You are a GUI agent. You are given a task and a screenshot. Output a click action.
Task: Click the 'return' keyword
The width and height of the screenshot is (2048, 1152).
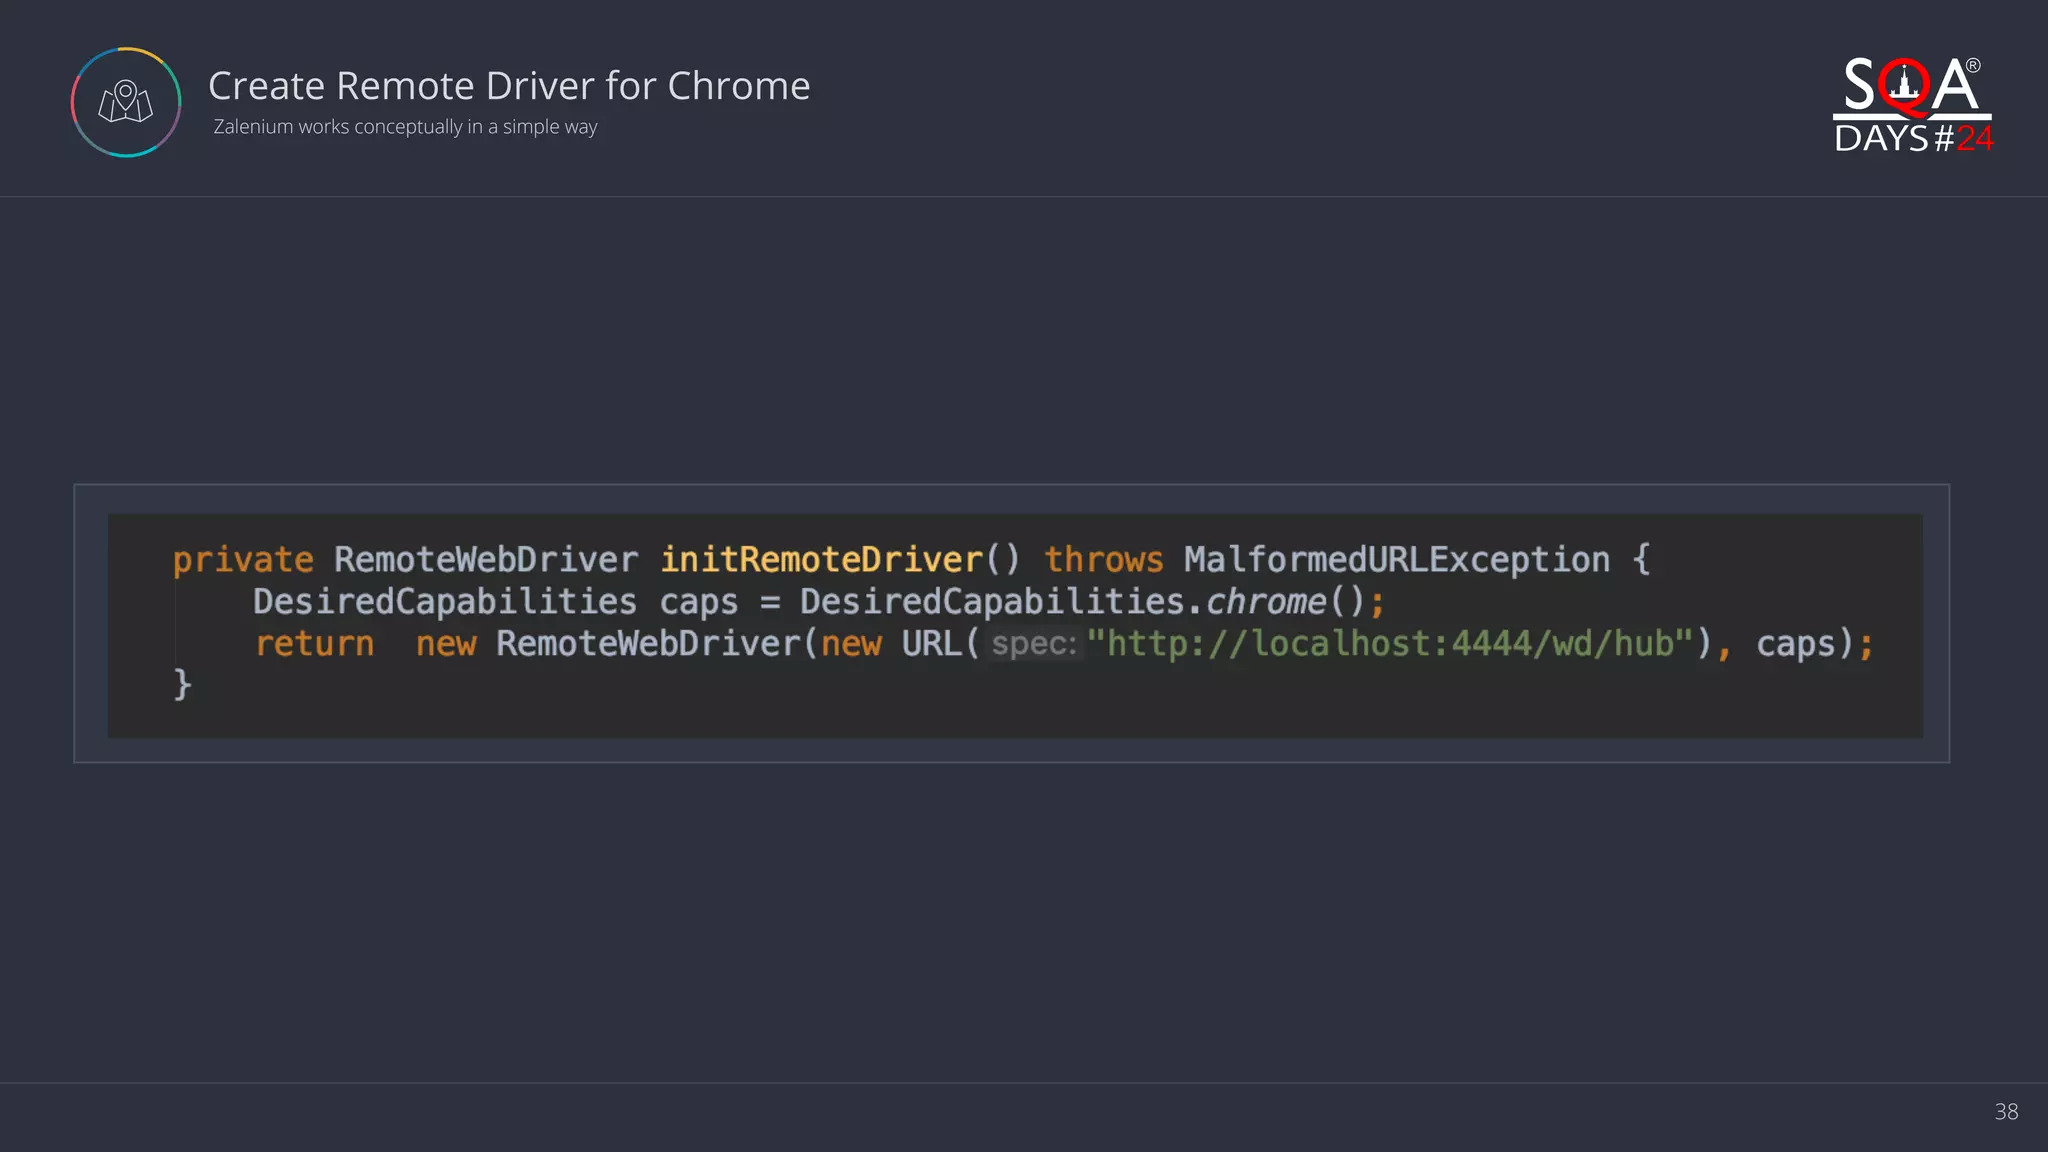click(314, 644)
